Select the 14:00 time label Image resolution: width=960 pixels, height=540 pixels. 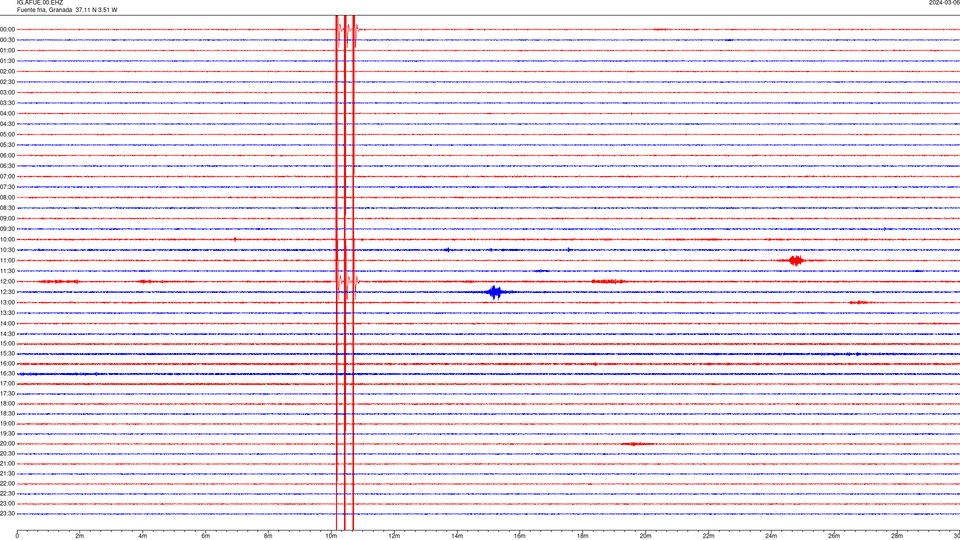pyautogui.click(x=7, y=323)
